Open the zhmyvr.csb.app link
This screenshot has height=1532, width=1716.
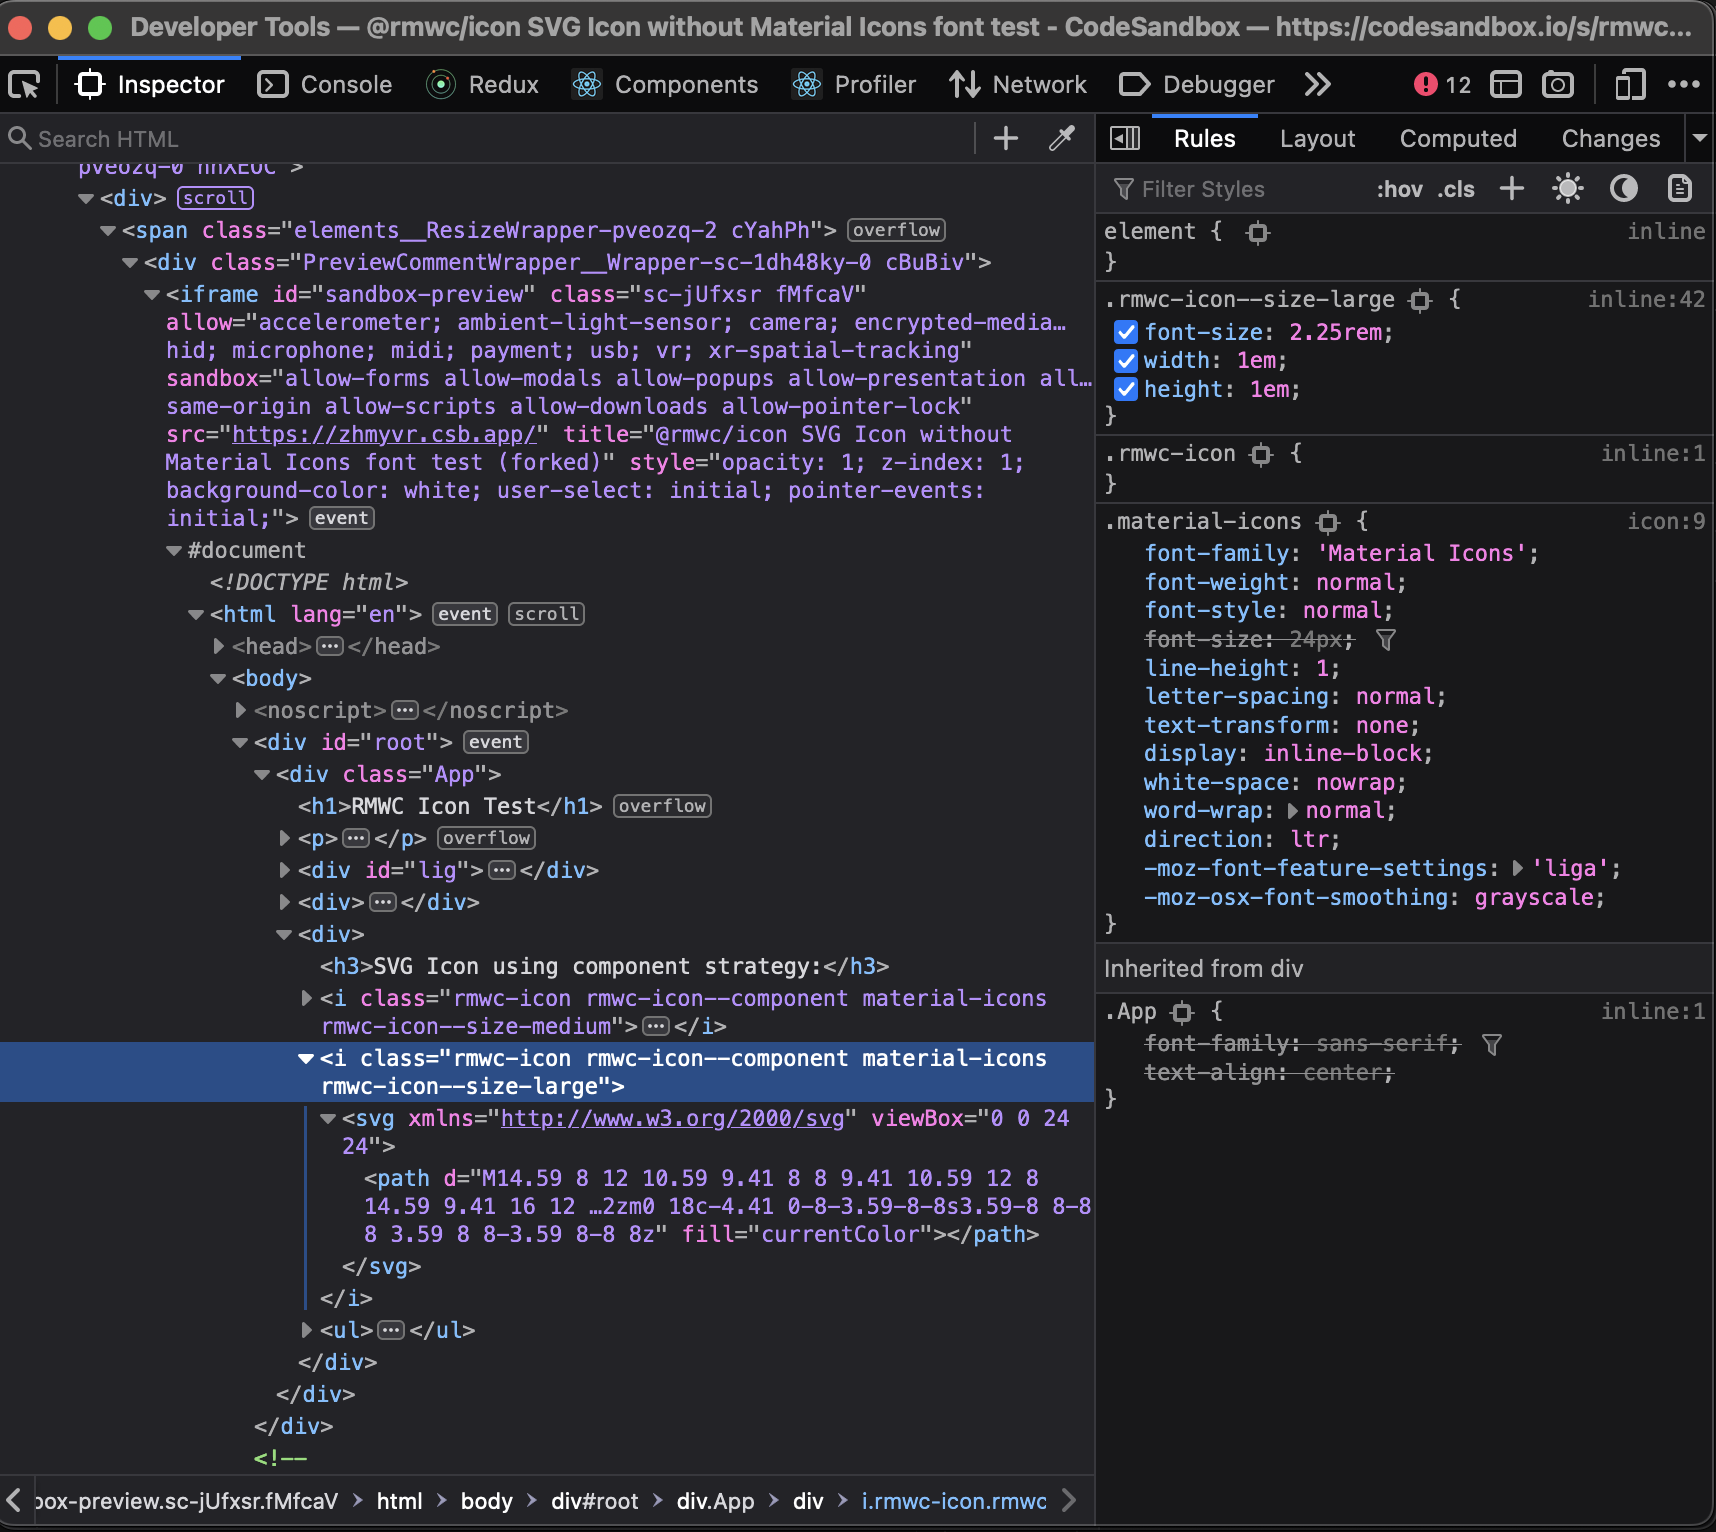pyautogui.click(x=385, y=434)
